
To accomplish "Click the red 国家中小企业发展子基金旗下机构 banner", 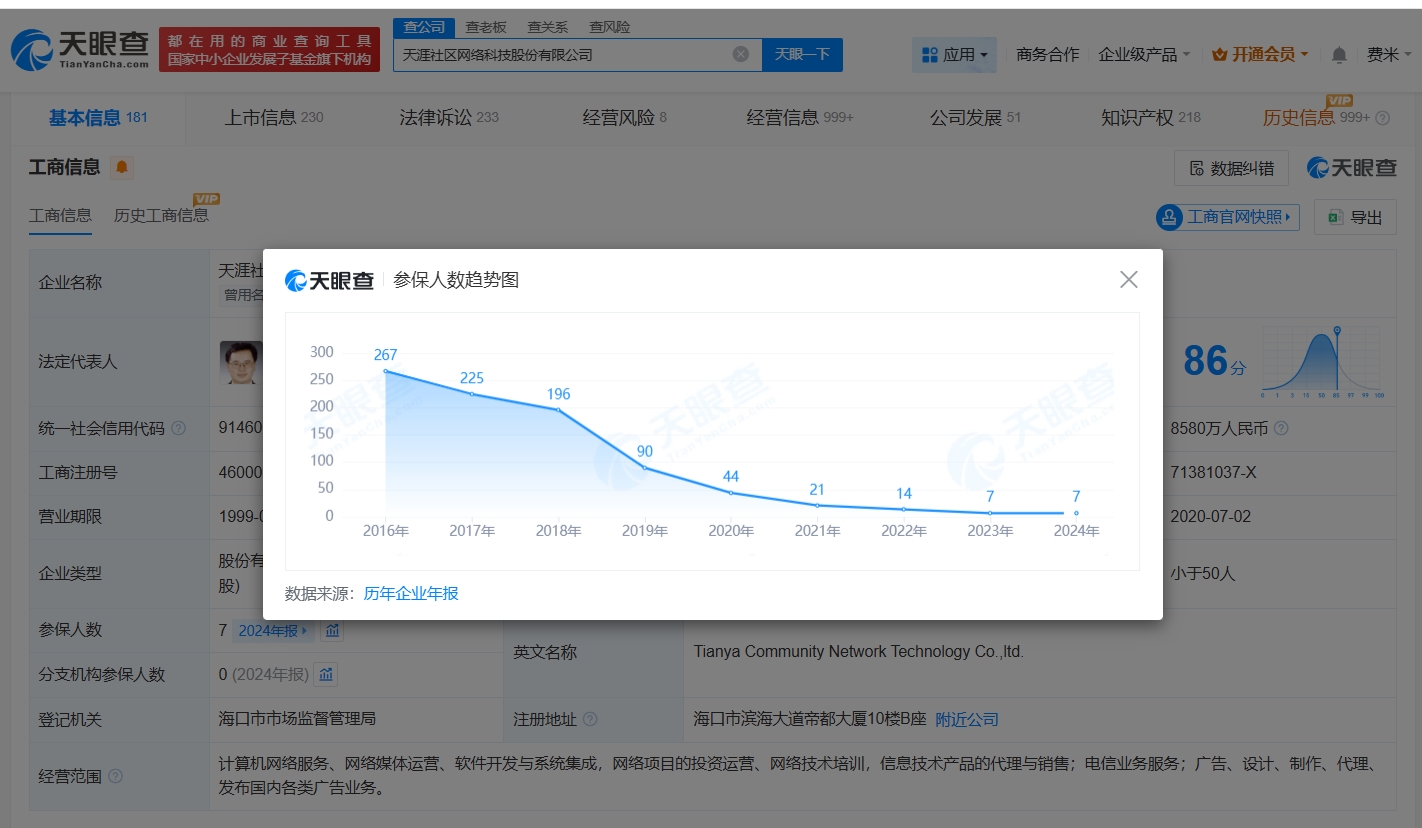I will [270, 50].
